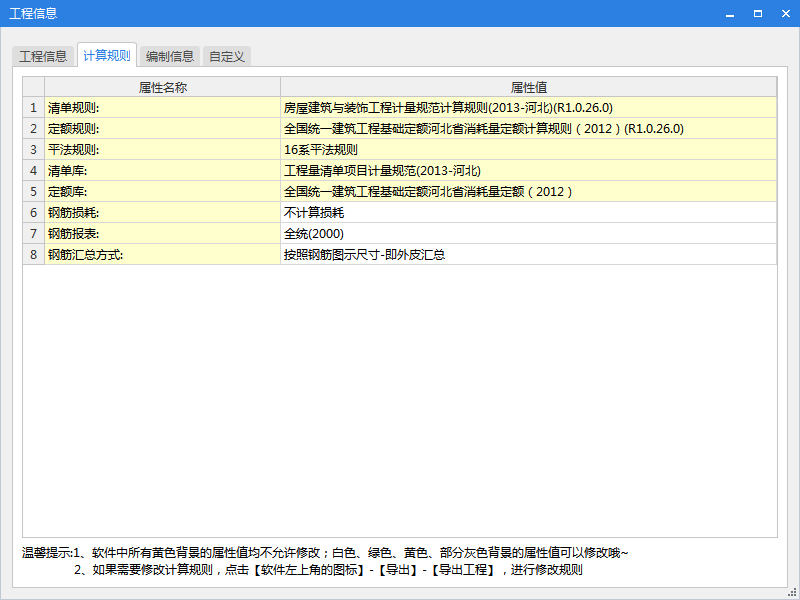Edit the 按照钢筋图示尺寸-即外皮汇总 value field
The image size is (800, 600).
point(529,254)
